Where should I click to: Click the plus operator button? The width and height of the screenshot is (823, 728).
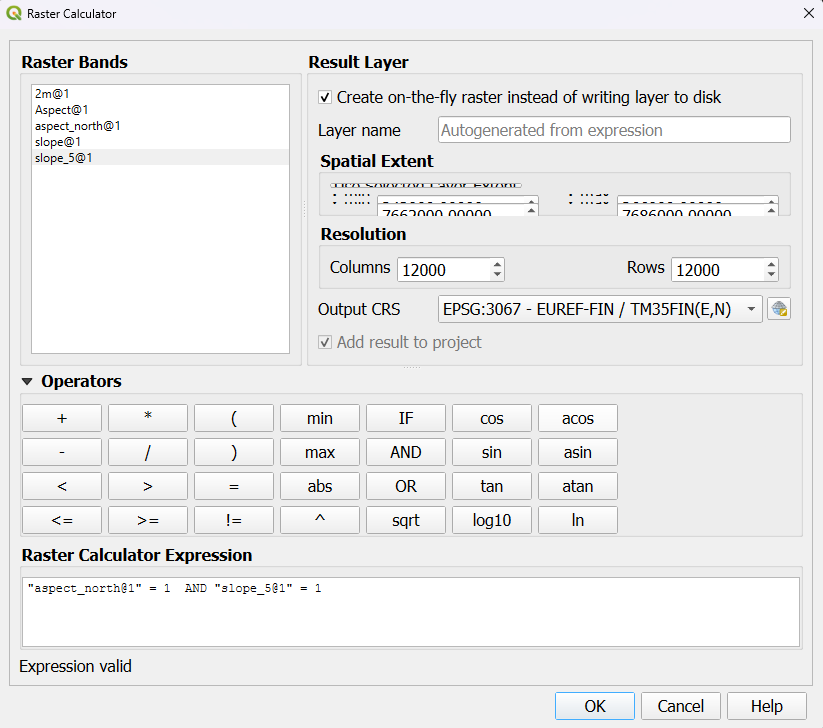click(62, 418)
